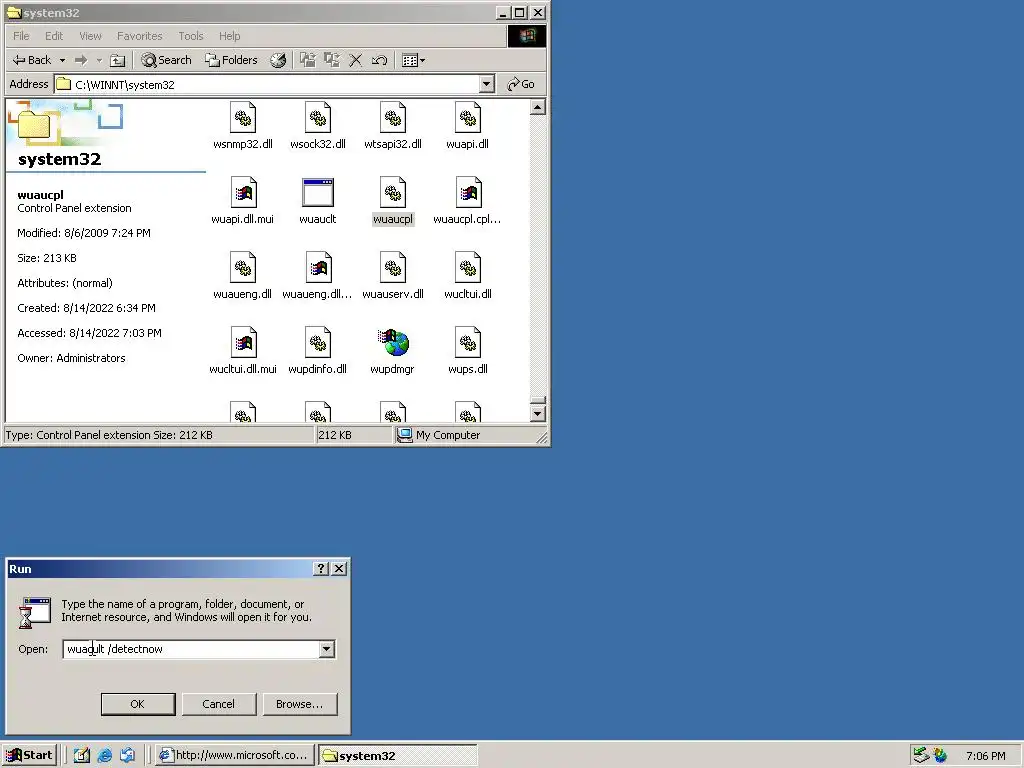Launch Outlook Express from quick launch
This screenshot has height=768, width=1024.
point(127,756)
